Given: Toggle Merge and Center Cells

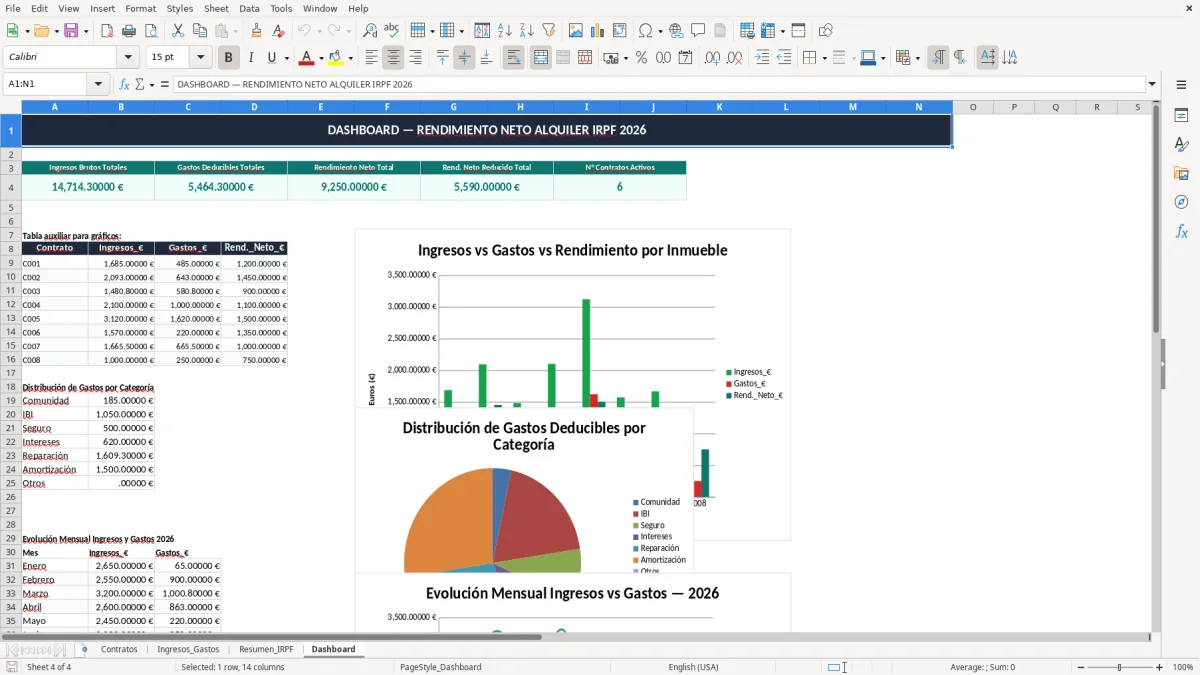Looking at the screenshot, I should coord(540,58).
